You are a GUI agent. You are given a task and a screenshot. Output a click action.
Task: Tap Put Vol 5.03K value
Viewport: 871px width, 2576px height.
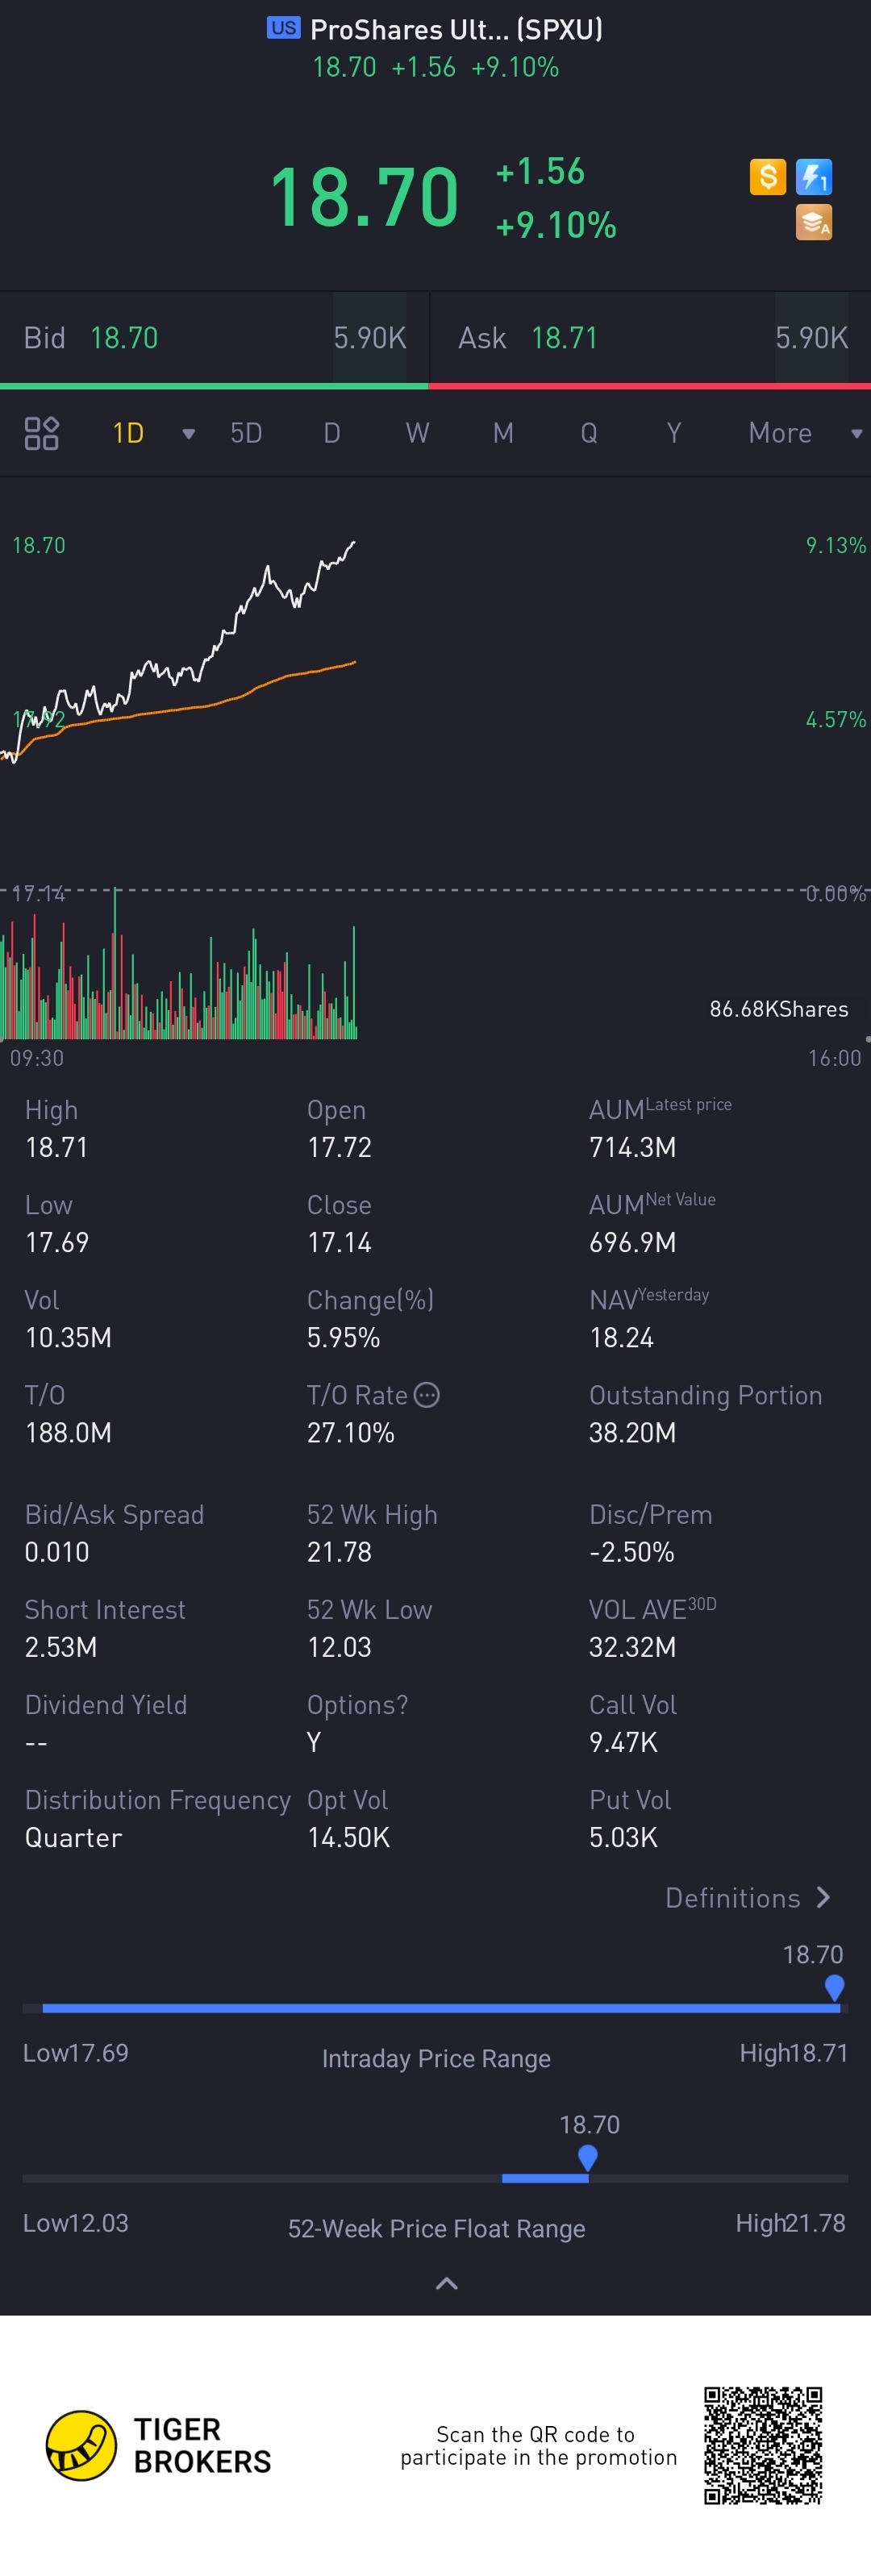pyautogui.click(x=623, y=1837)
